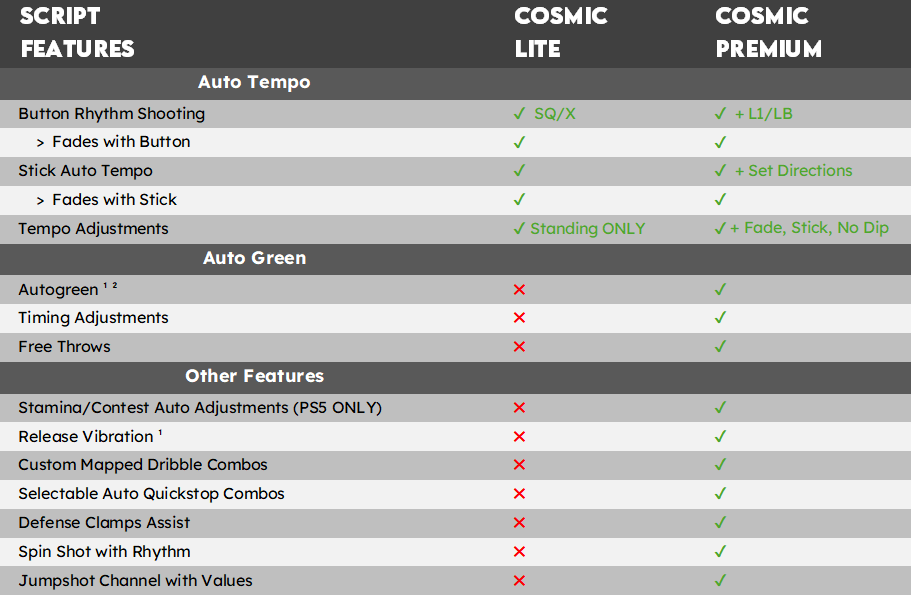Image resolution: width=911 pixels, height=595 pixels.
Task: Click the red X for Custom Mapped Dribble Combos
Action: [519, 465]
